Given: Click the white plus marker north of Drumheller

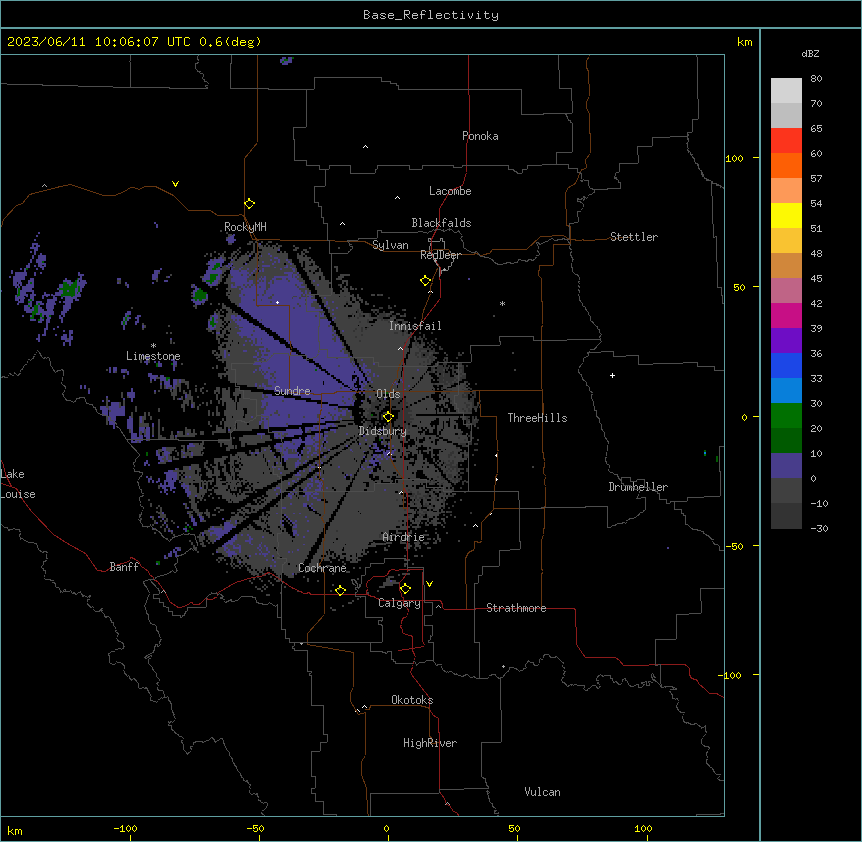Looking at the screenshot, I should coord(612,375).
